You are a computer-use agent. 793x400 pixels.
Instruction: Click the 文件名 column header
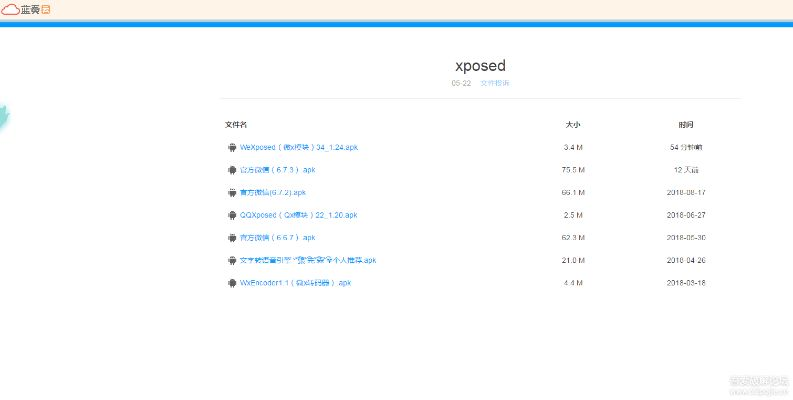(x=236, y=125)
